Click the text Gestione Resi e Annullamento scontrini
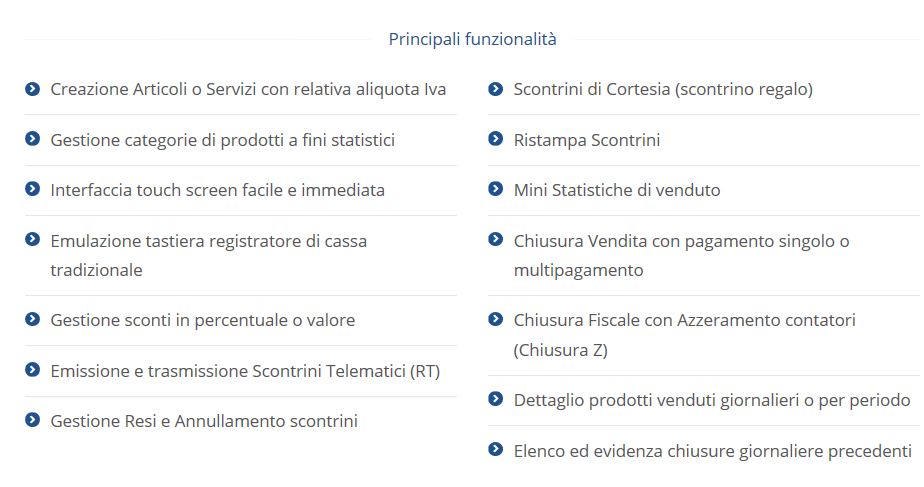Viewport: 924px width, 487px height. 204,421
